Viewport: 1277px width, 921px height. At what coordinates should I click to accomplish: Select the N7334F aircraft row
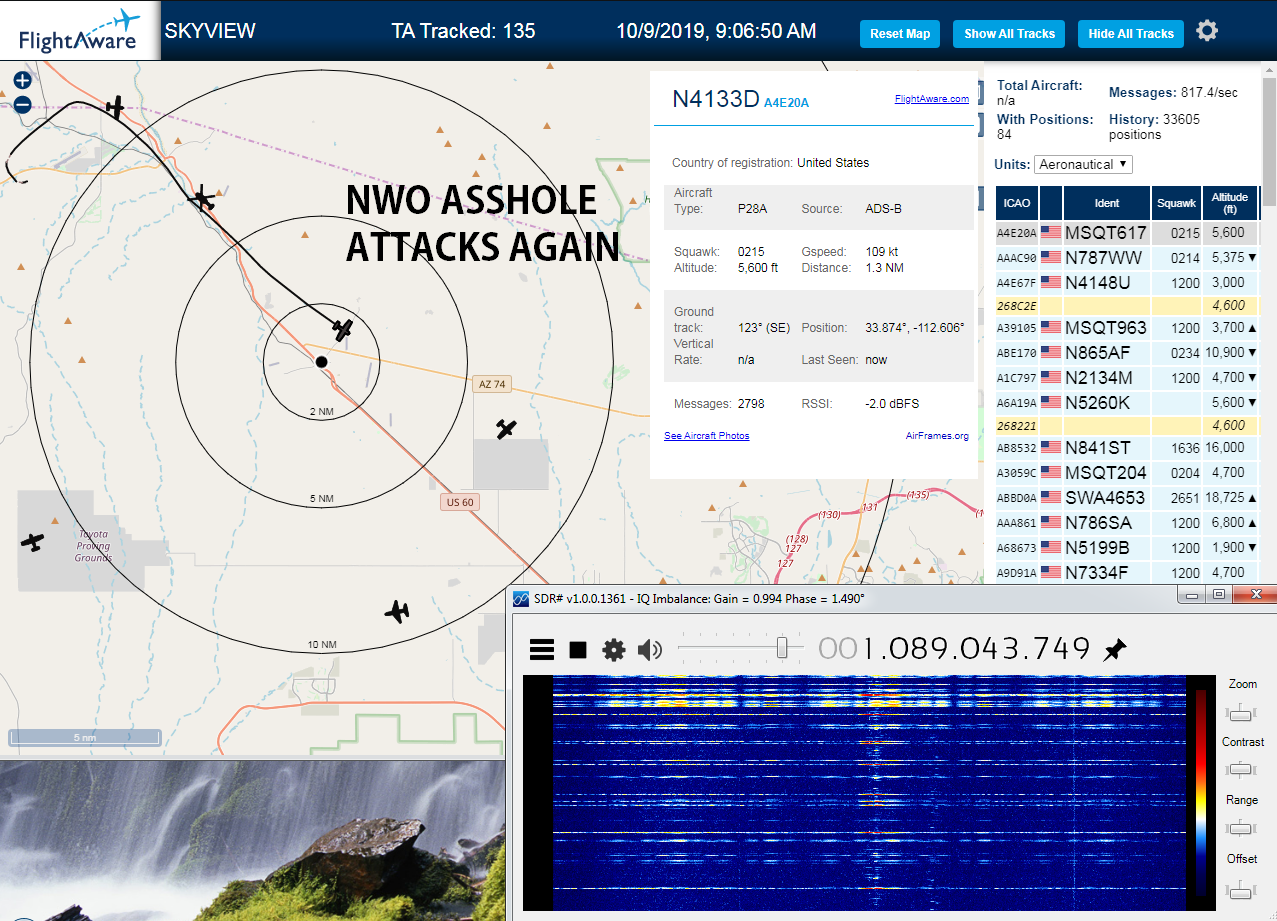click(1127, 573)
